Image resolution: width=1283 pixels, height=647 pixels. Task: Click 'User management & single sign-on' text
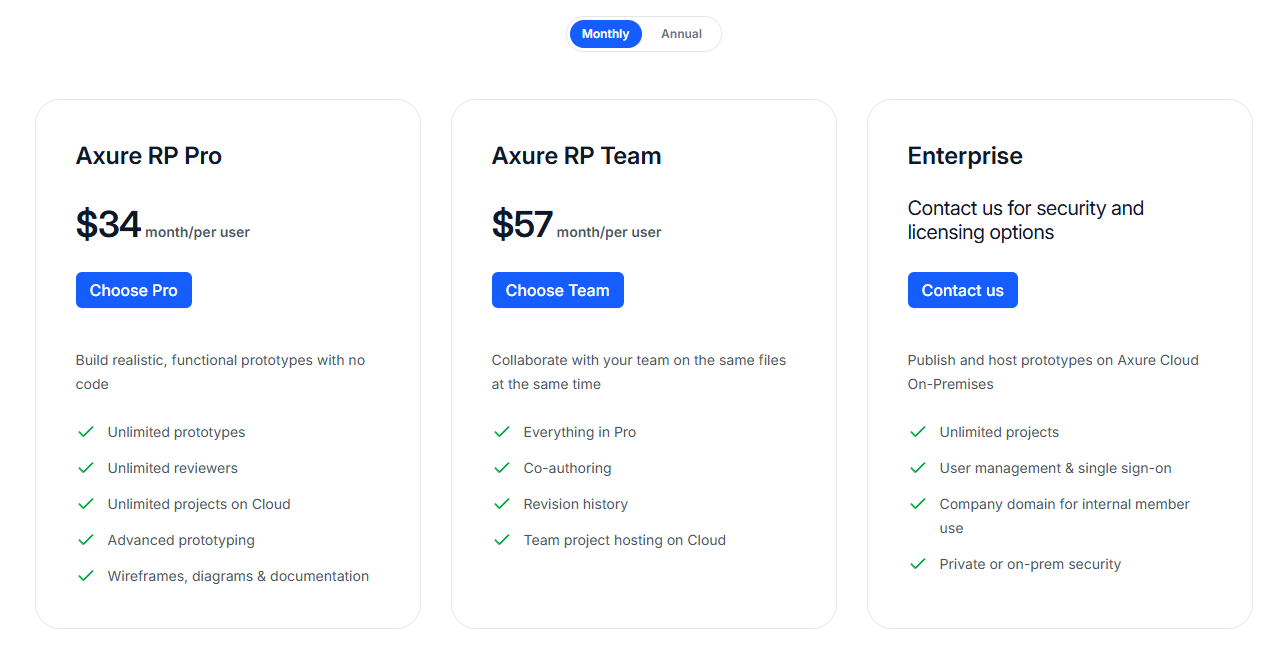1055,468
